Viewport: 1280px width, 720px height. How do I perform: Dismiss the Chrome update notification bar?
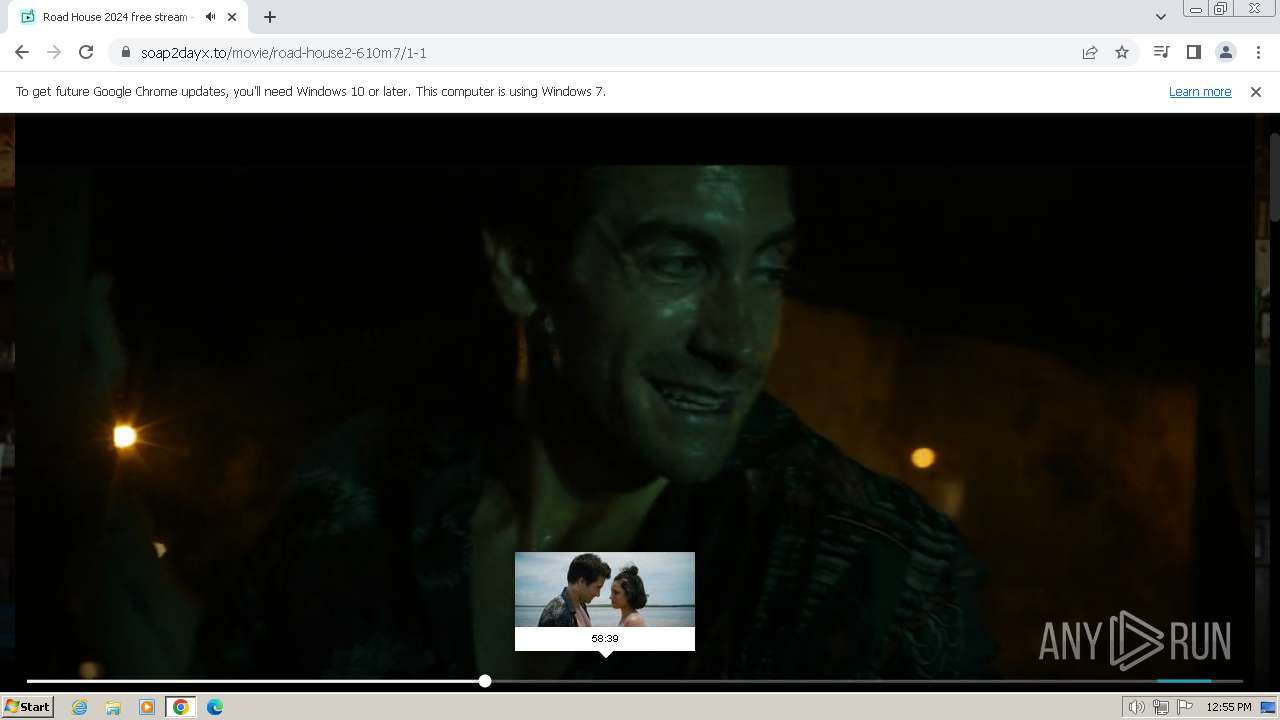point(1256,91)
